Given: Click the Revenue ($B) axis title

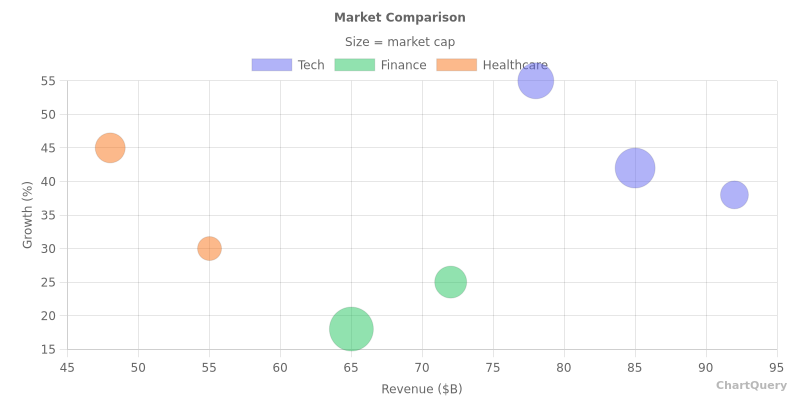Looking at the screenshot, I should [422, 389].
